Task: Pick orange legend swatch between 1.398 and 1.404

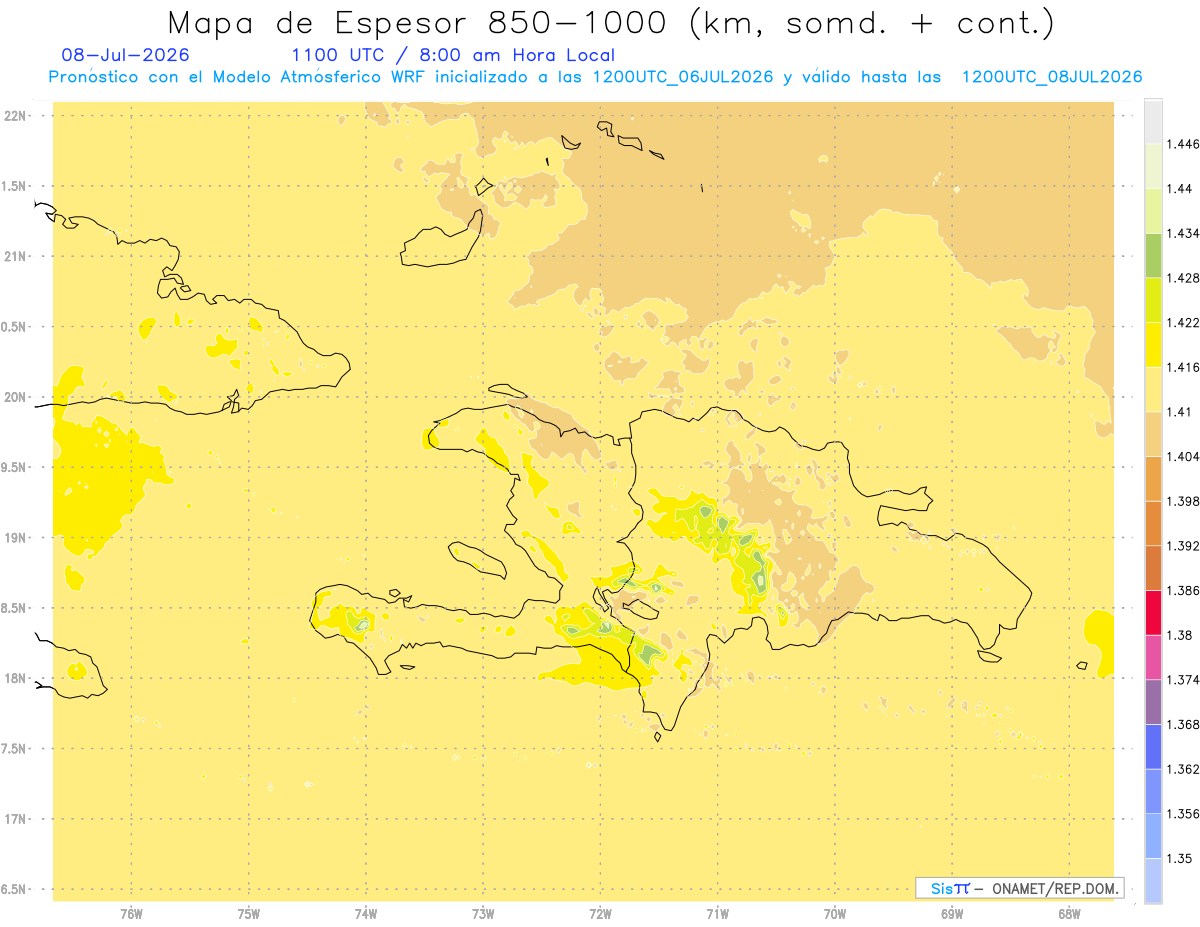Action: tap(1153, 479)
